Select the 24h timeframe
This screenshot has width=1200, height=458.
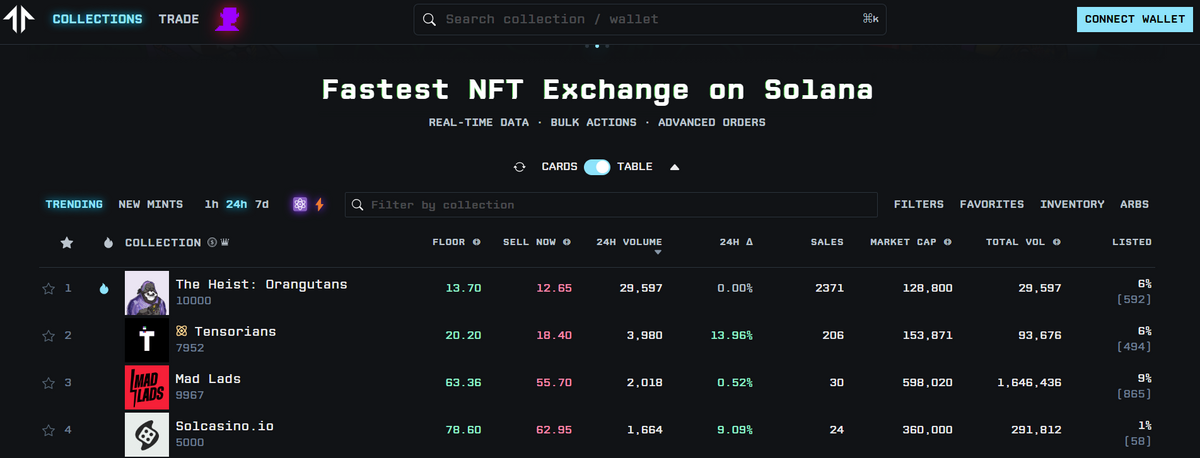coord(236,204)
